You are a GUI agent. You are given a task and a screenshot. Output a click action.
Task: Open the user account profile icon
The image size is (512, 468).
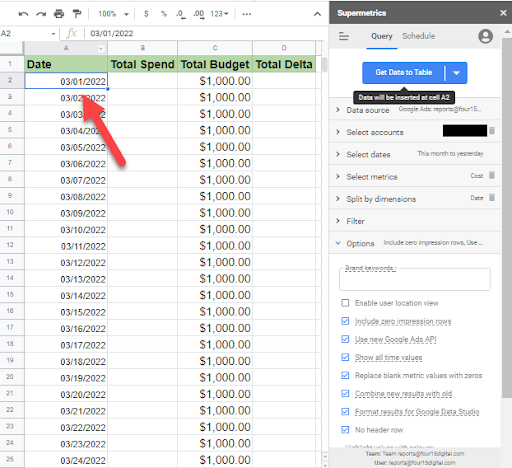point(485,36)
